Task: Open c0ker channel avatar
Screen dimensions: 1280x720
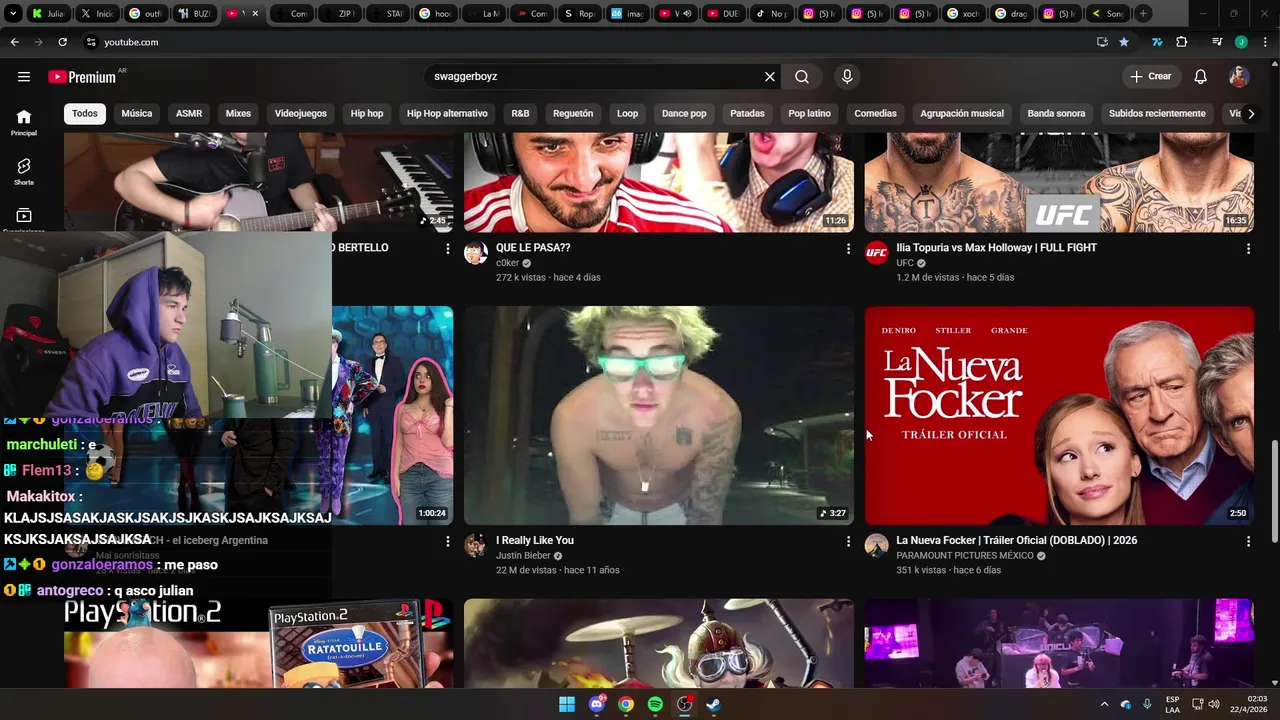Action: [476, 253]
